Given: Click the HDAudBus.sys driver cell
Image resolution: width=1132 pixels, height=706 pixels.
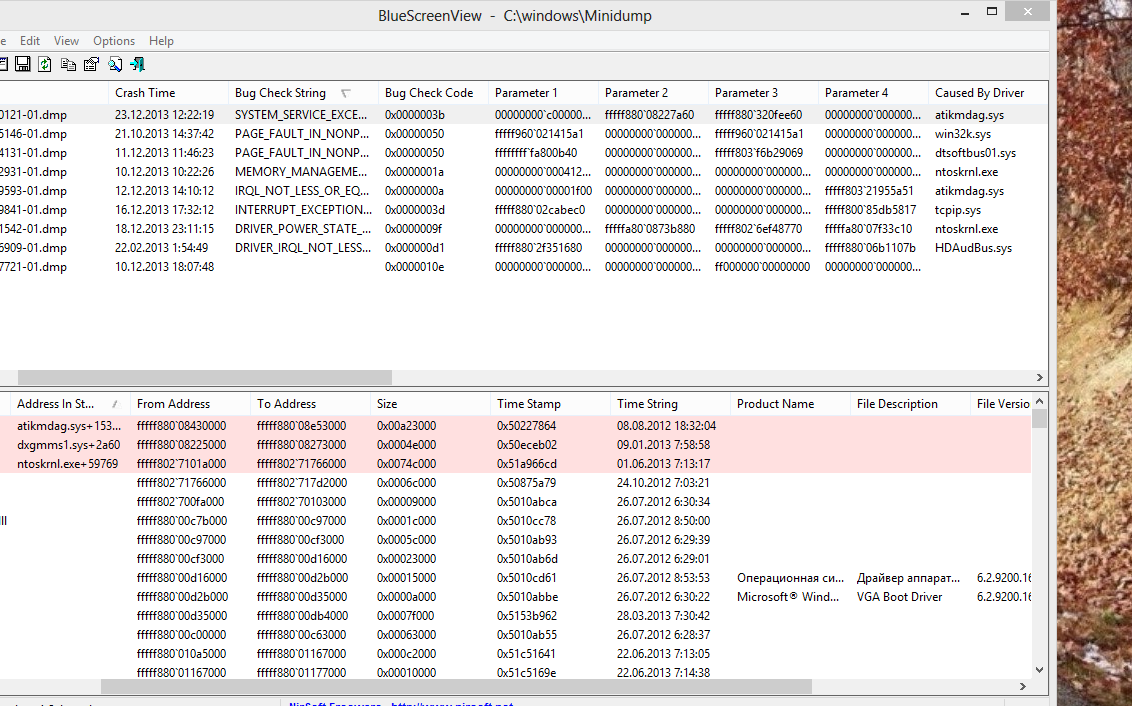Looking at the screenshot, I should [x=973, y=248].
